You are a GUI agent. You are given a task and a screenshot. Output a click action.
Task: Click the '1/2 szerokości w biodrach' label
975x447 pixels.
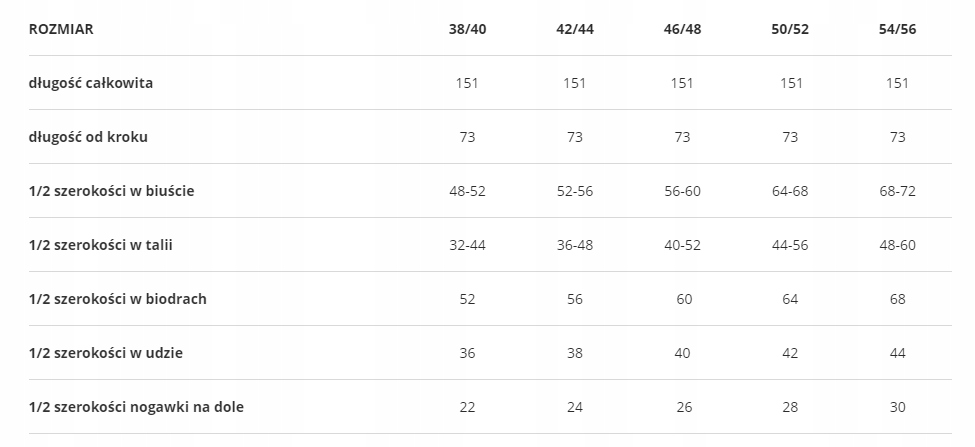pyautogui.click(x=118, y=299)
